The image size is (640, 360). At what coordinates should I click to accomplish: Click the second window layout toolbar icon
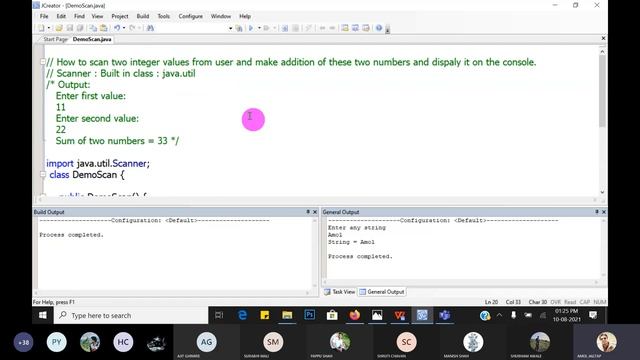pyautogui.click(x=355, y=28)
